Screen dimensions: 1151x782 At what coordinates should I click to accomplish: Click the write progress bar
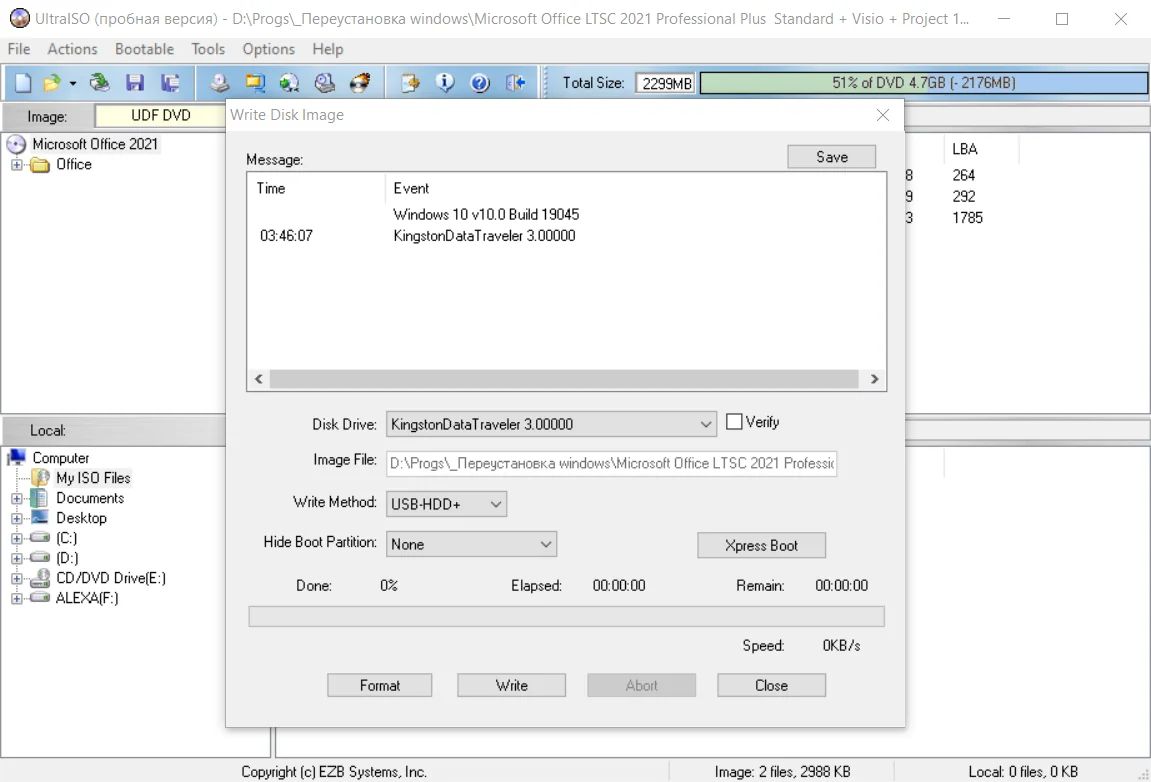point(566,616)
